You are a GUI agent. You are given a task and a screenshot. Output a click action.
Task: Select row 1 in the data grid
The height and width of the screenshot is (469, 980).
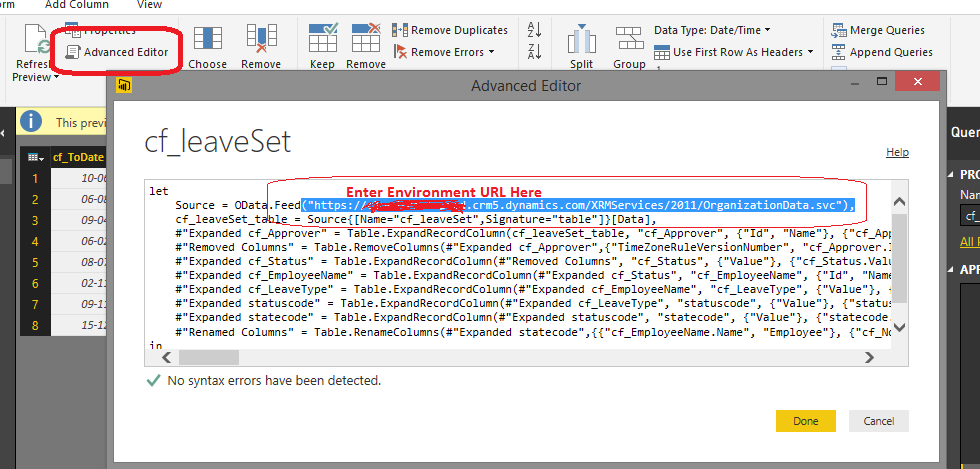coord(36,179)
